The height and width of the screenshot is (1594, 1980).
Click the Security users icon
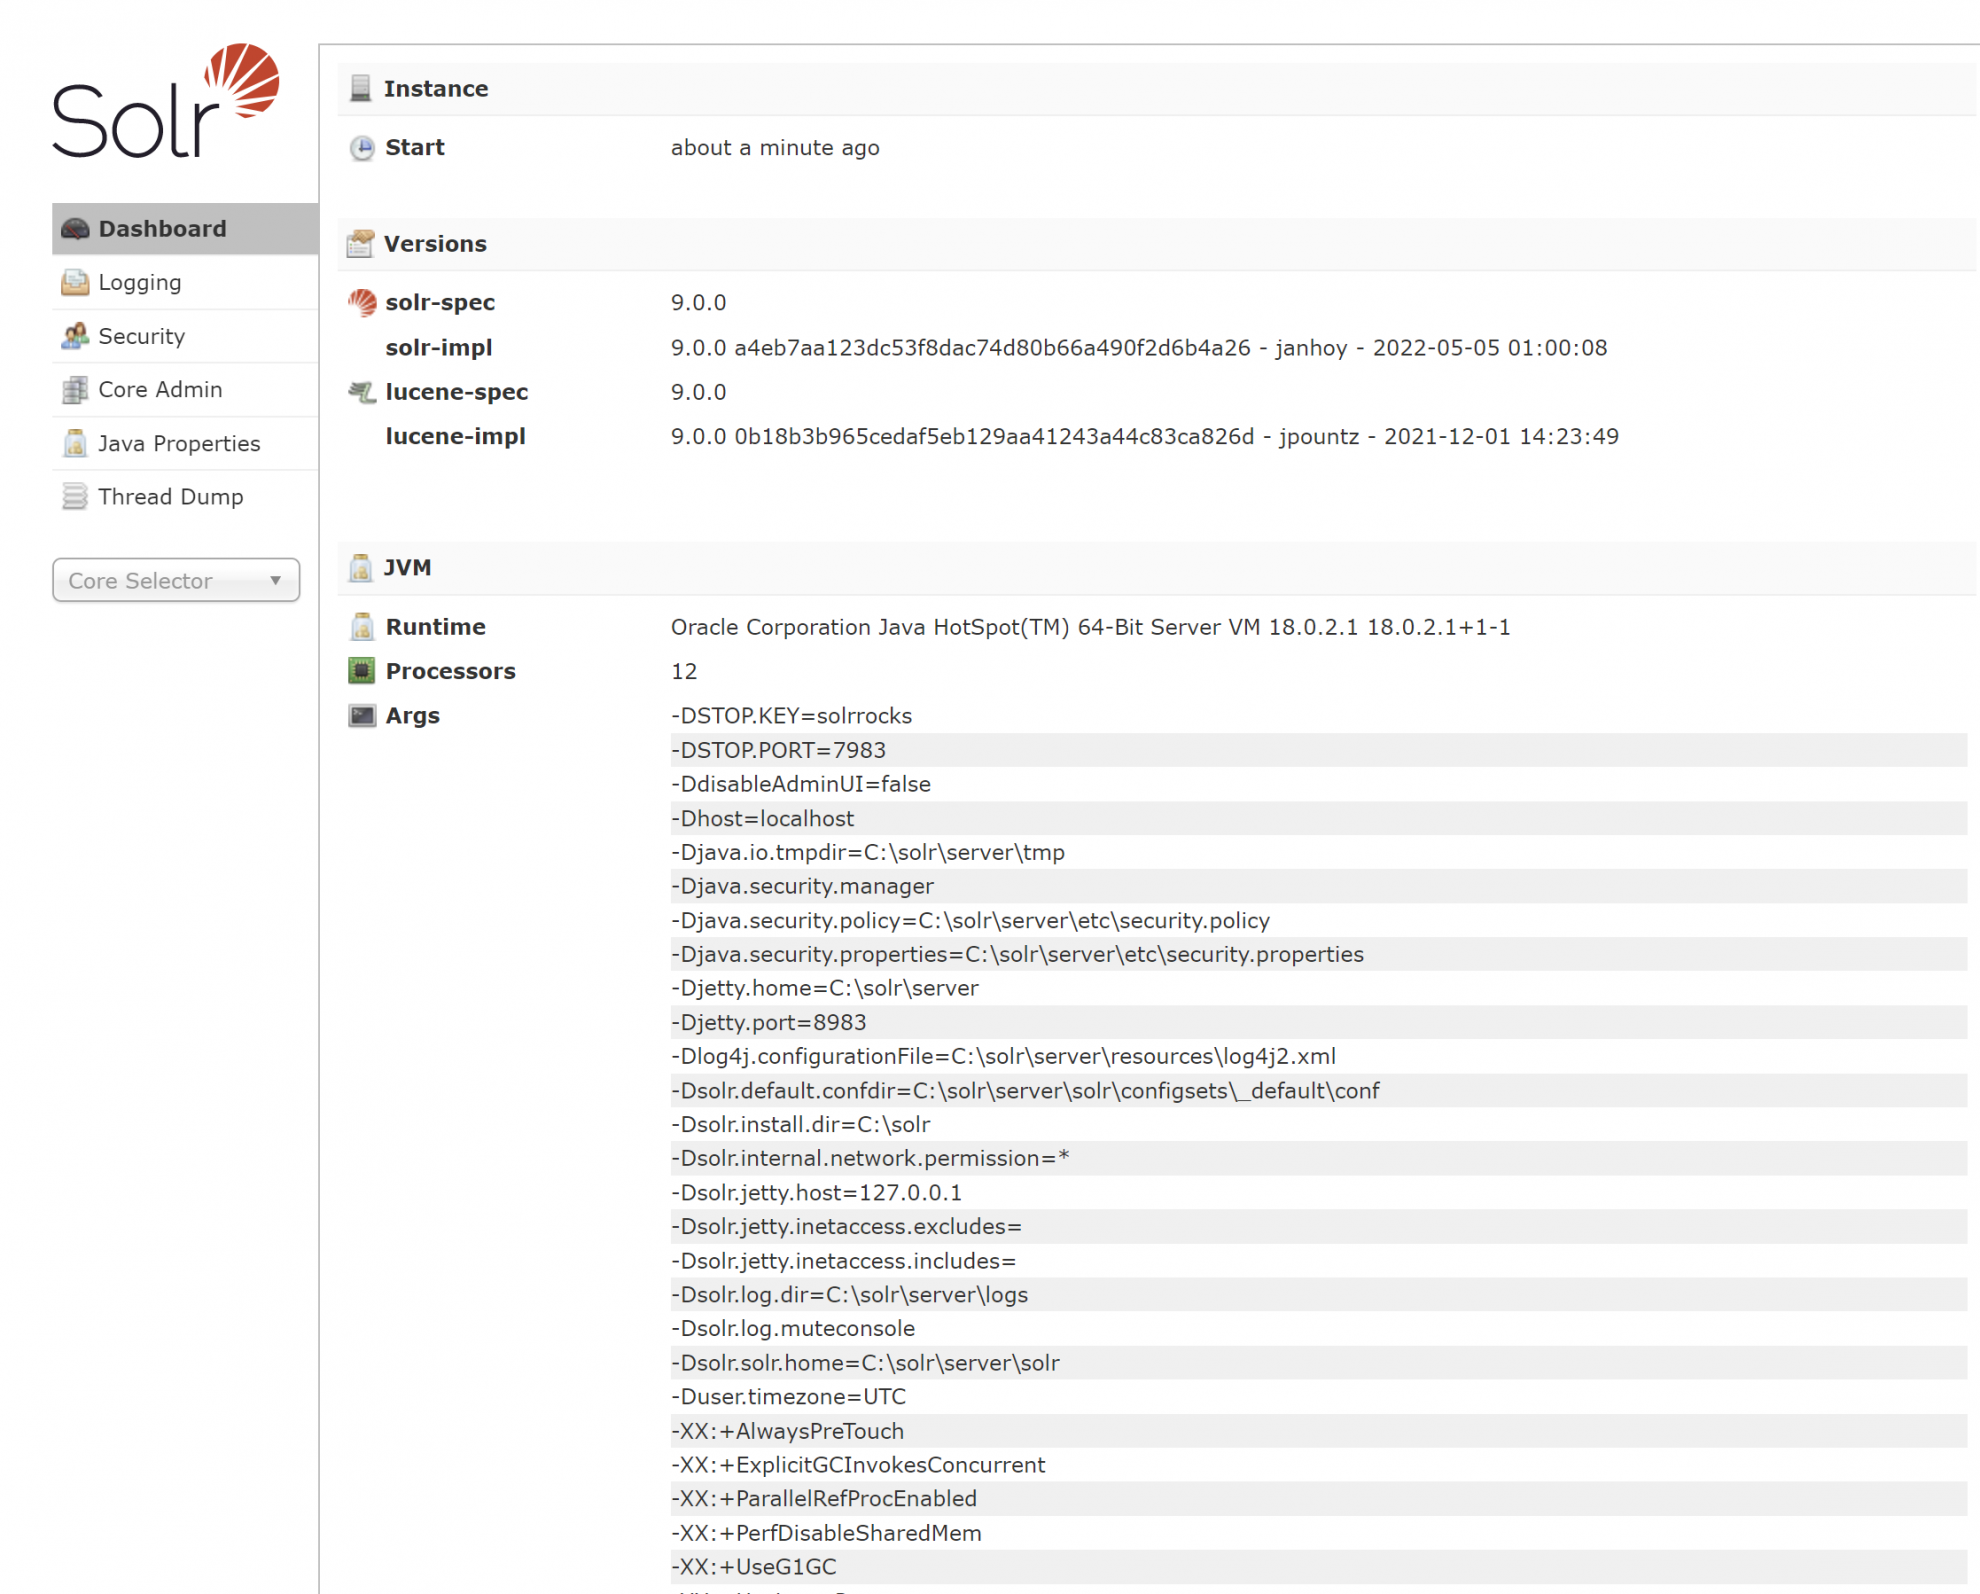pyautogui.click(x=74, y=336)
